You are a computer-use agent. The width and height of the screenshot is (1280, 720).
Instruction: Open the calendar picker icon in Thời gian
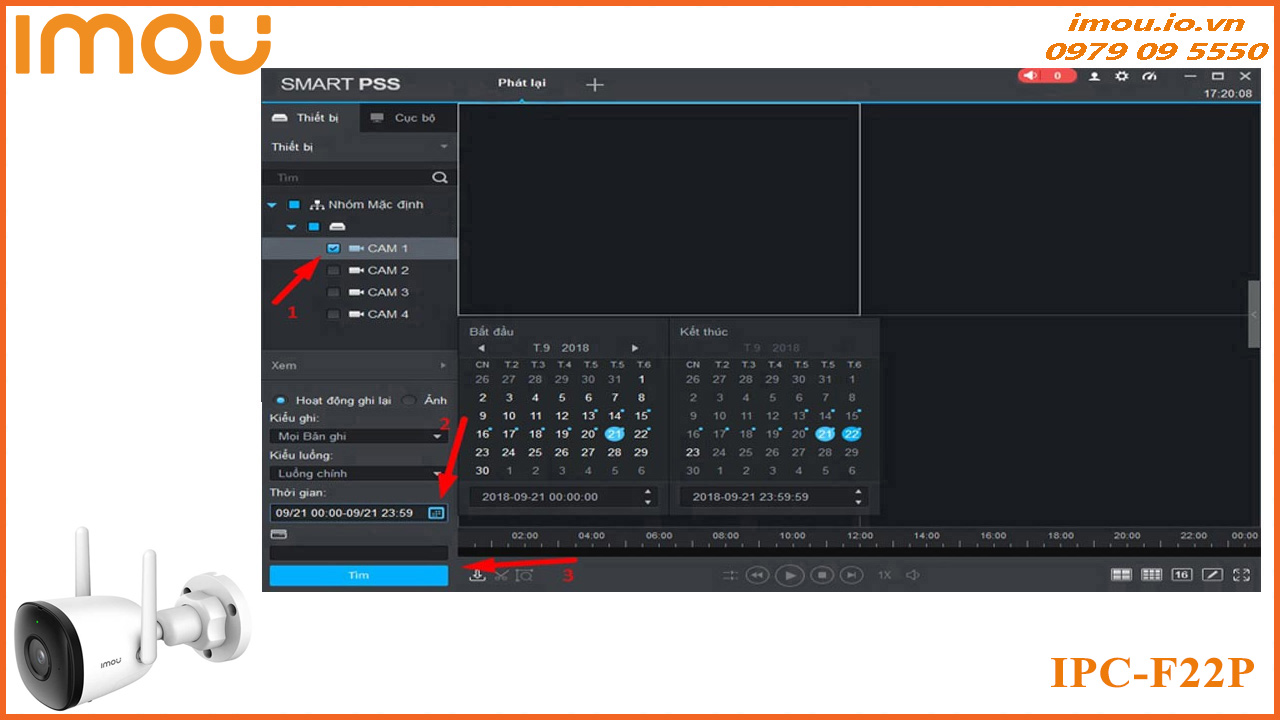coord(435,513)
